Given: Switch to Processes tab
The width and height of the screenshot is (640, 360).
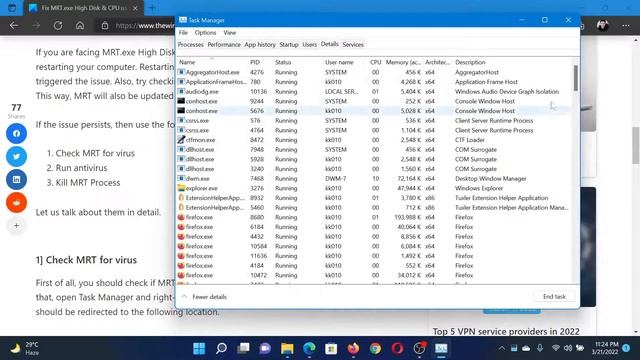Looking at the screenshot, I should pyautogui.click(x=191, y=44).
